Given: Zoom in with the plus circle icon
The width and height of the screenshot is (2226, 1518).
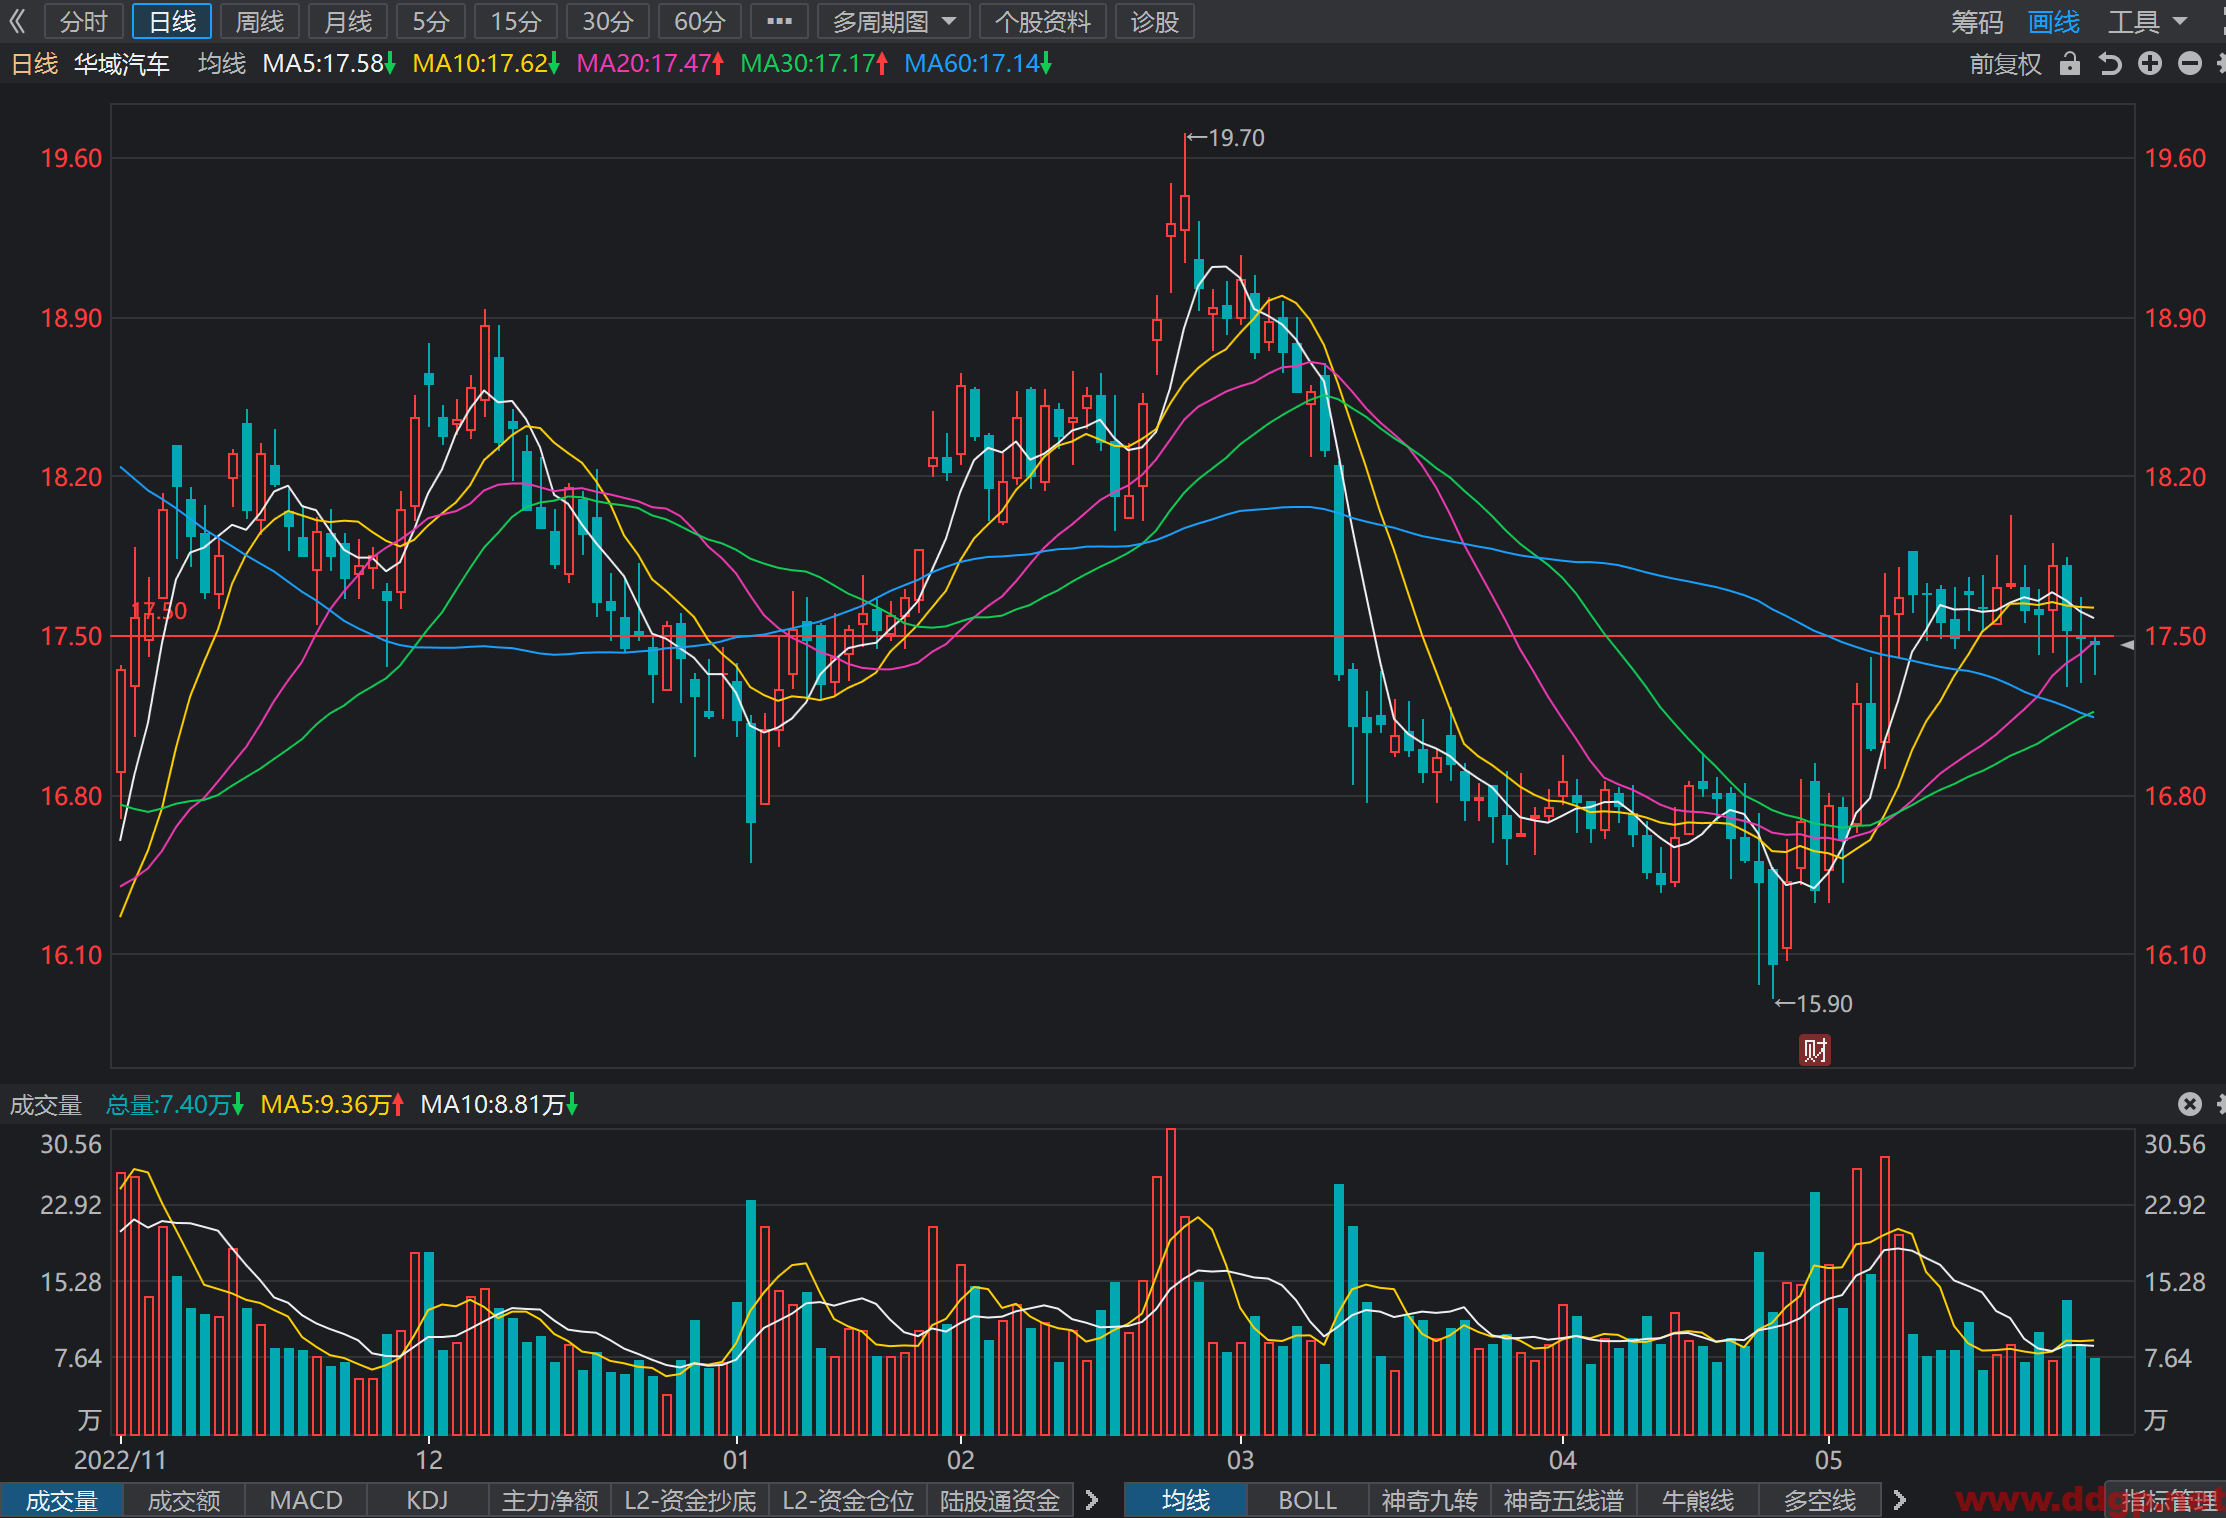Looking at the screenshot, I should [2150, 64].
